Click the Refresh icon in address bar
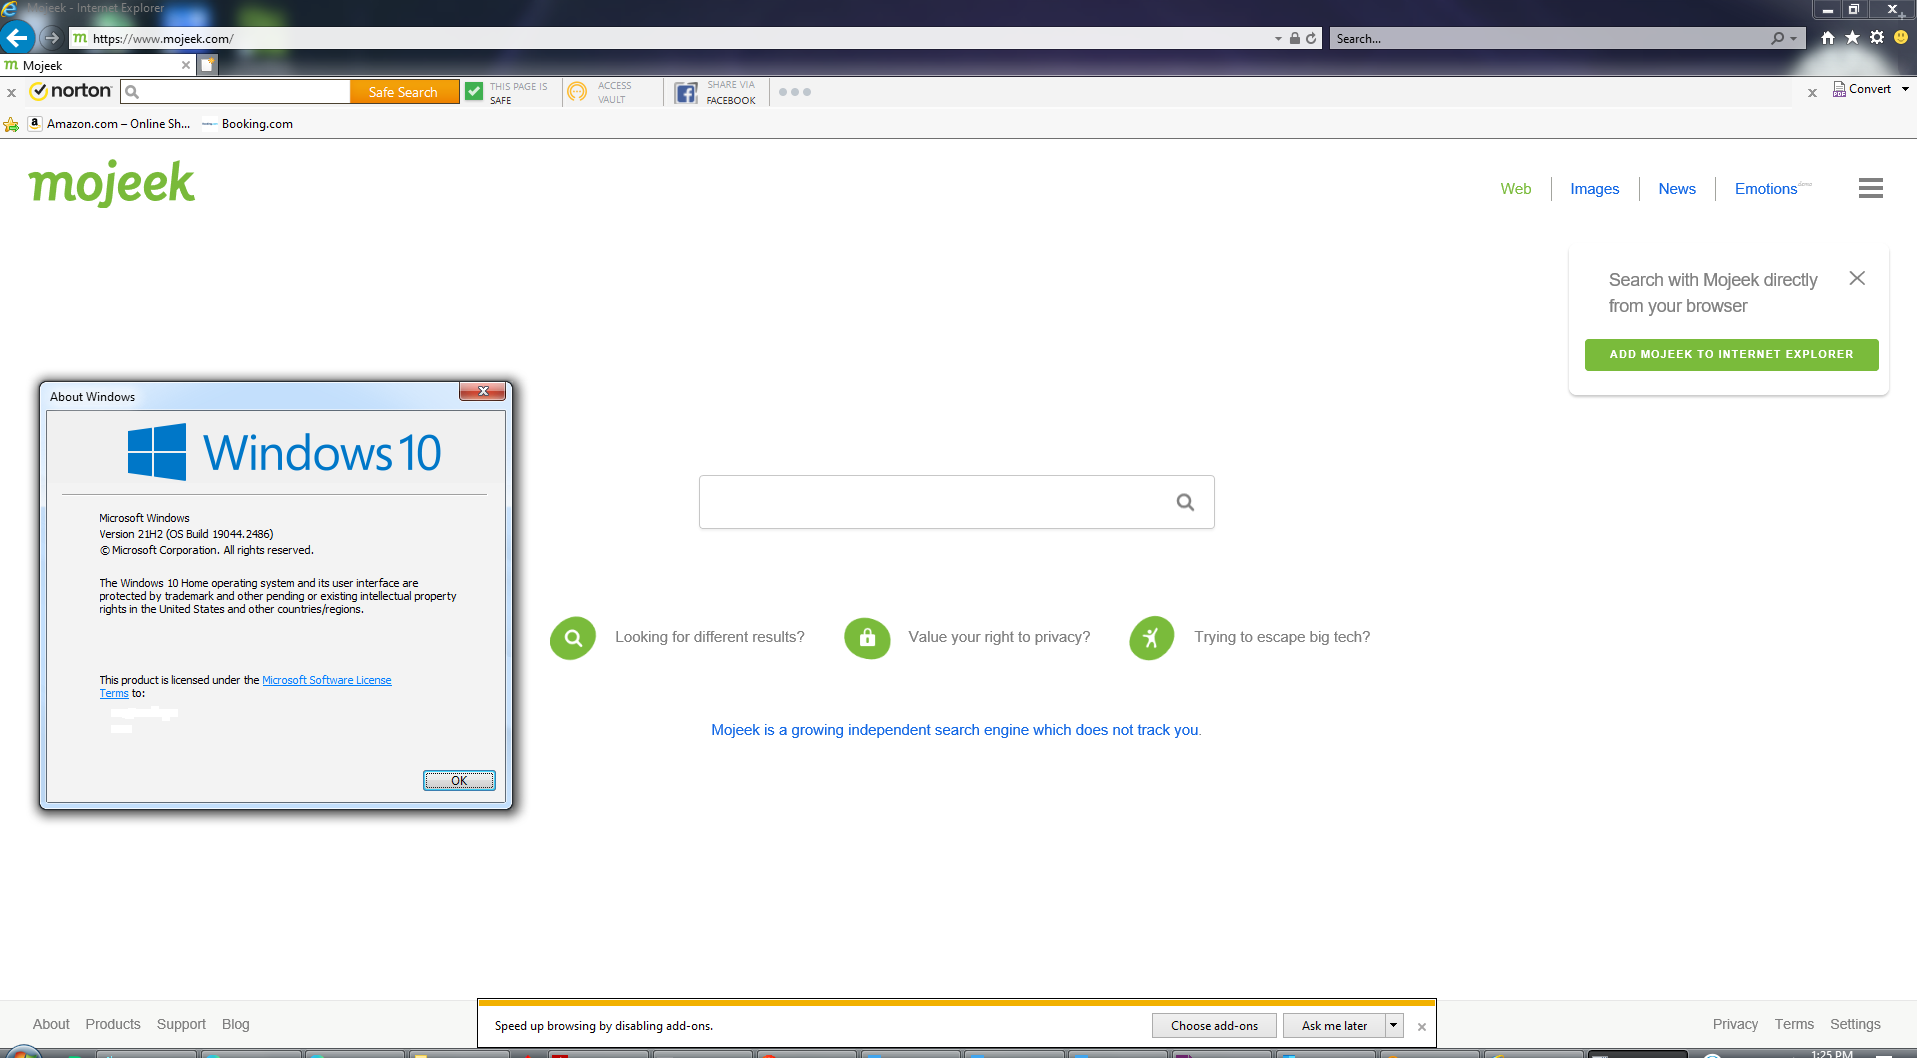The width and height of the screenshot is (1917, 1058). pos(1311,39)
